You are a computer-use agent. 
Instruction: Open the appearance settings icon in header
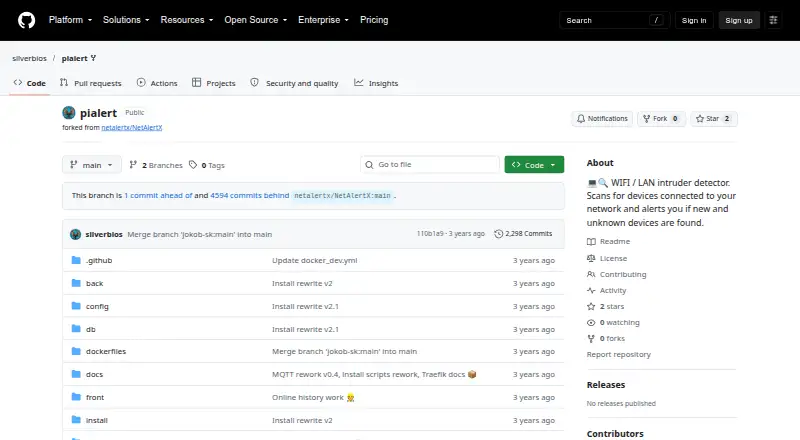pos(773,20)
